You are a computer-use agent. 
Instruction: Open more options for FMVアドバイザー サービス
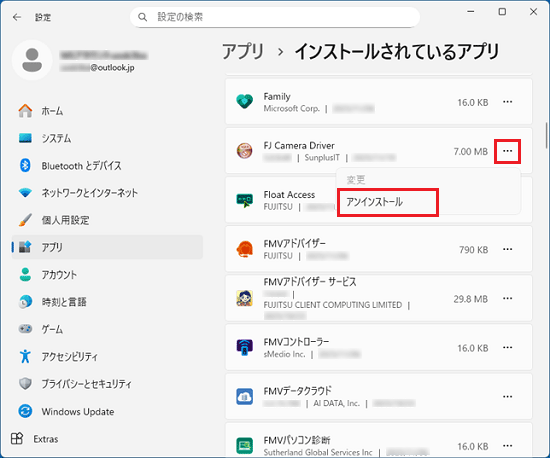coord(508,298)
